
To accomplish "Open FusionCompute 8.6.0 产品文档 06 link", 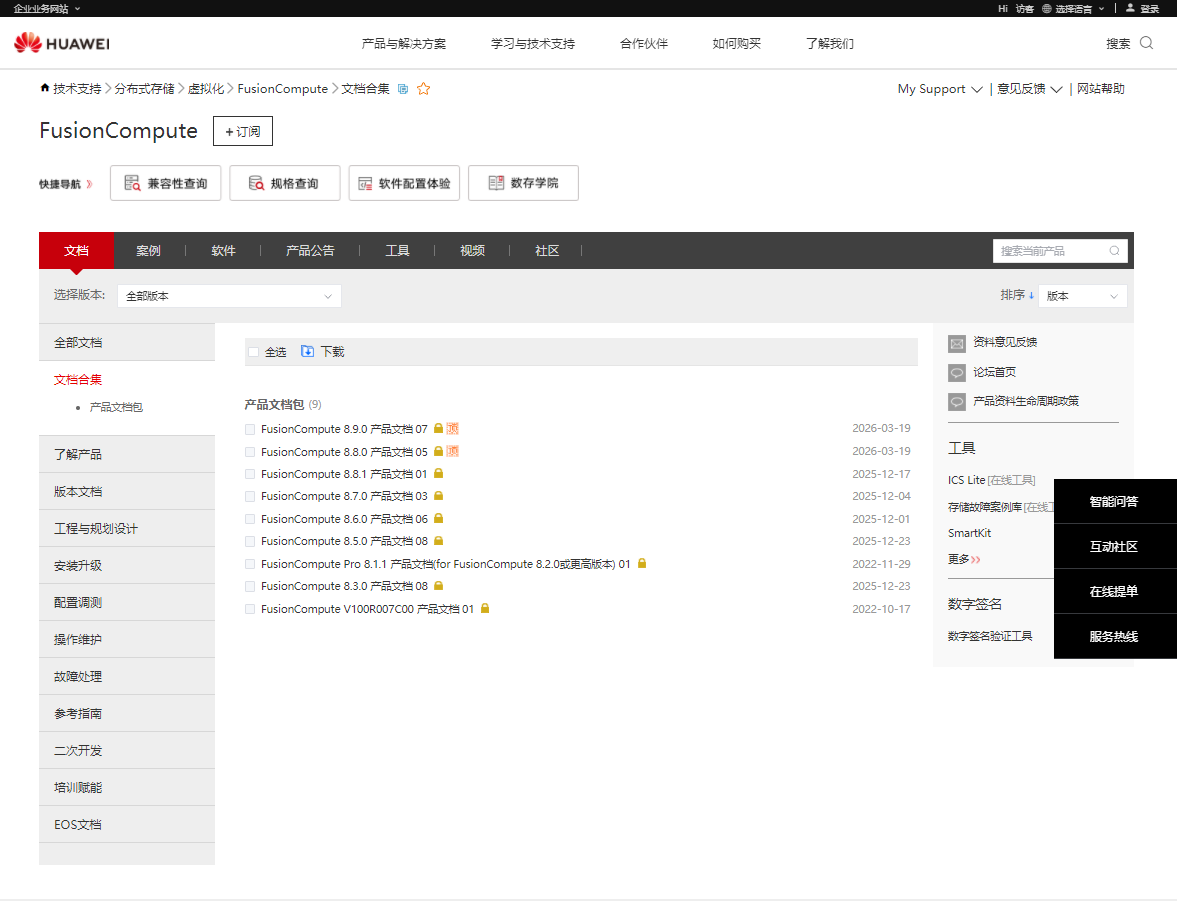I will [345, 519].
